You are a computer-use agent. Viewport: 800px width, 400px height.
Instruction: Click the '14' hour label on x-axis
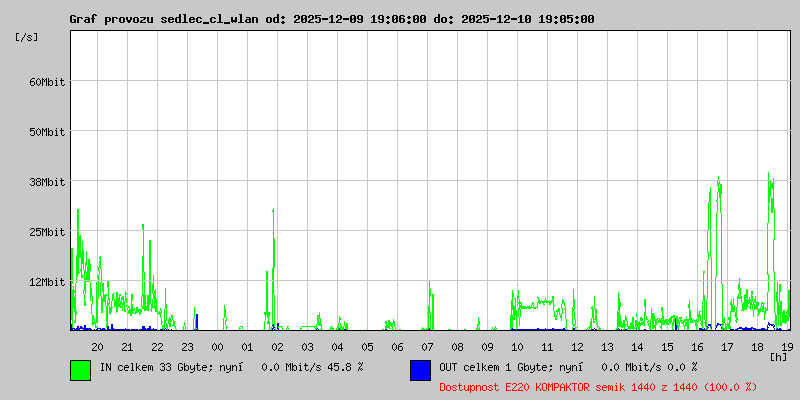click(x=637, y=347)
